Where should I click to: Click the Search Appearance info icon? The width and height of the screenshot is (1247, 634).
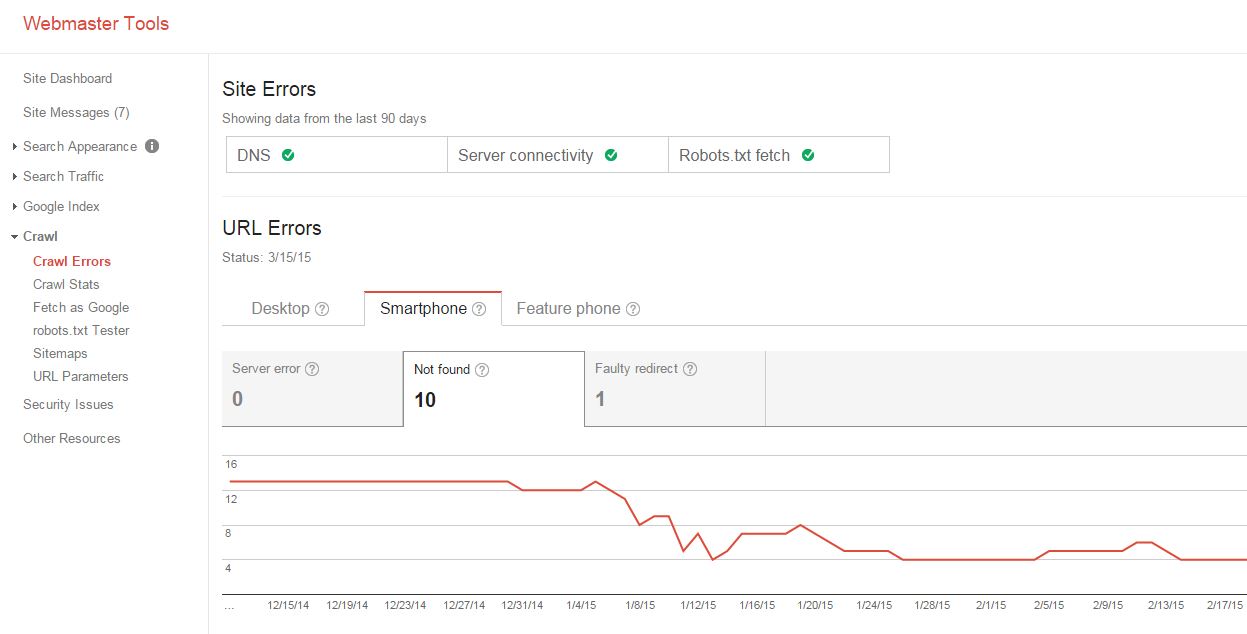152,146
